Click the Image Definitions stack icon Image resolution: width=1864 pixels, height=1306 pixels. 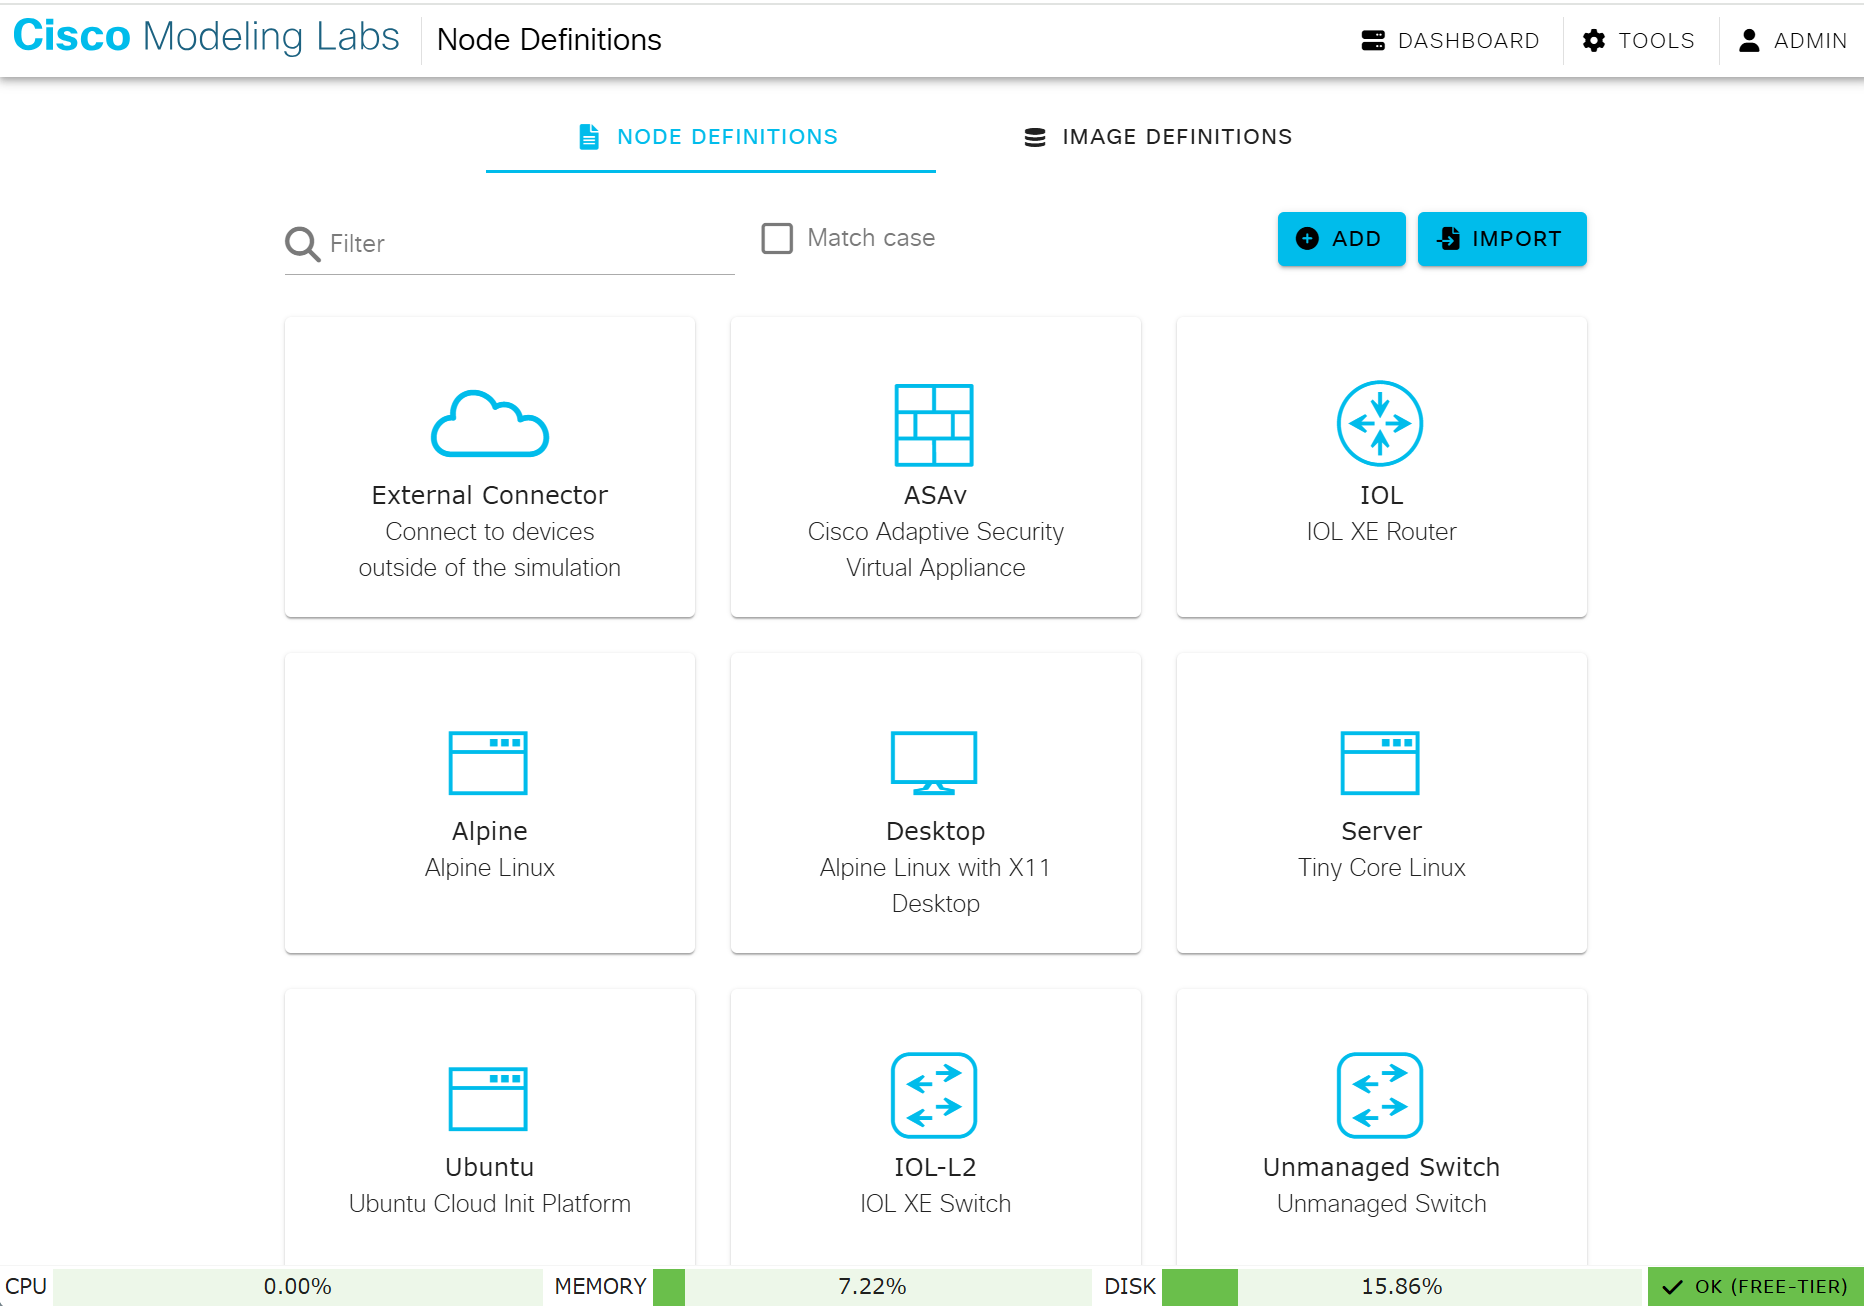(x=1035, y=137)
